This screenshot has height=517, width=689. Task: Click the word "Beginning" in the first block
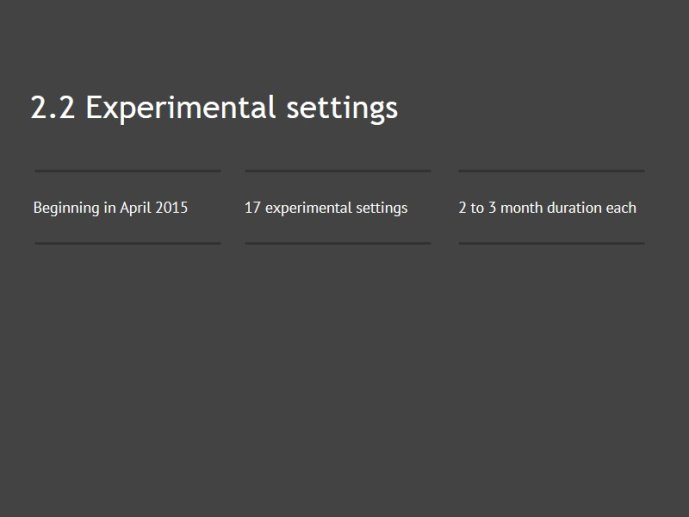point(66,208)
